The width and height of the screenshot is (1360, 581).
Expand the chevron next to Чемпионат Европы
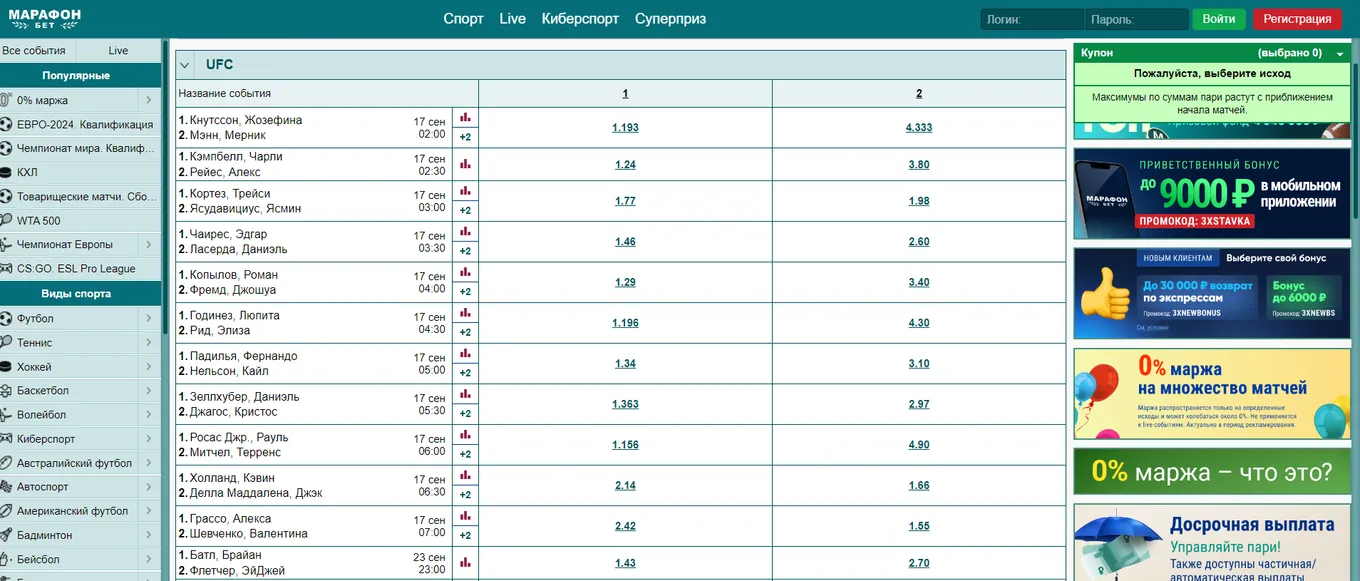point(148,244)
